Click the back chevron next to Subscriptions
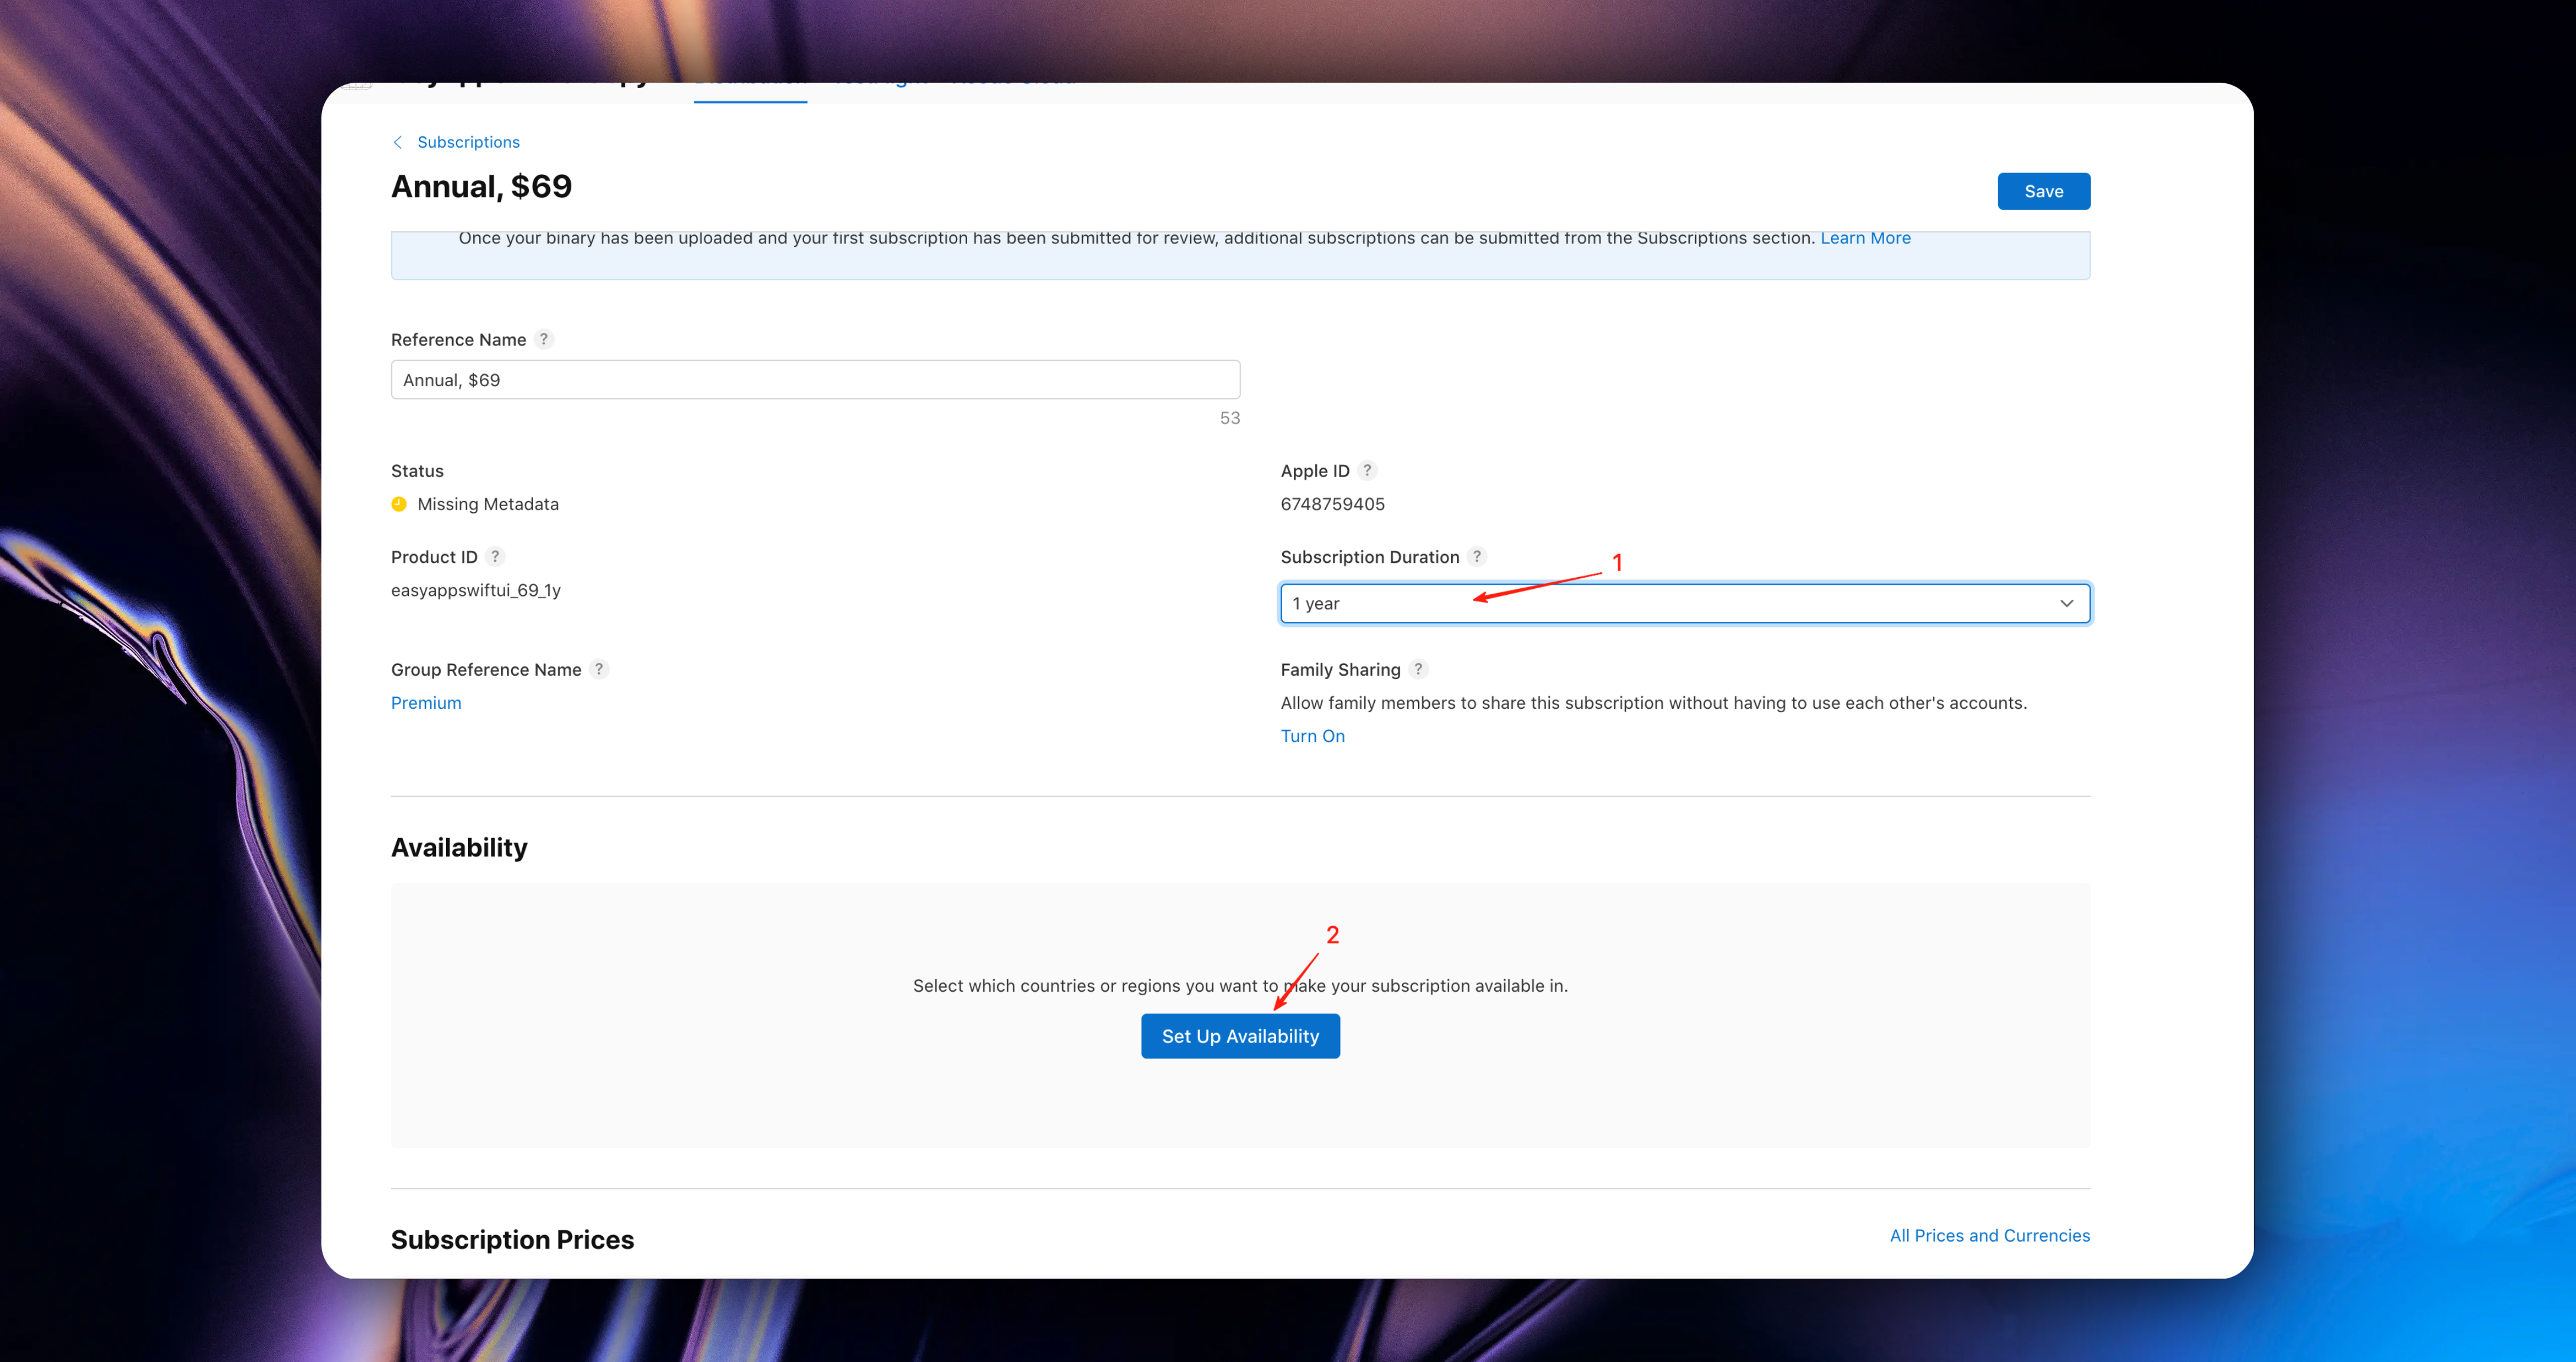2576x1362 pixels. click(397, 142)
